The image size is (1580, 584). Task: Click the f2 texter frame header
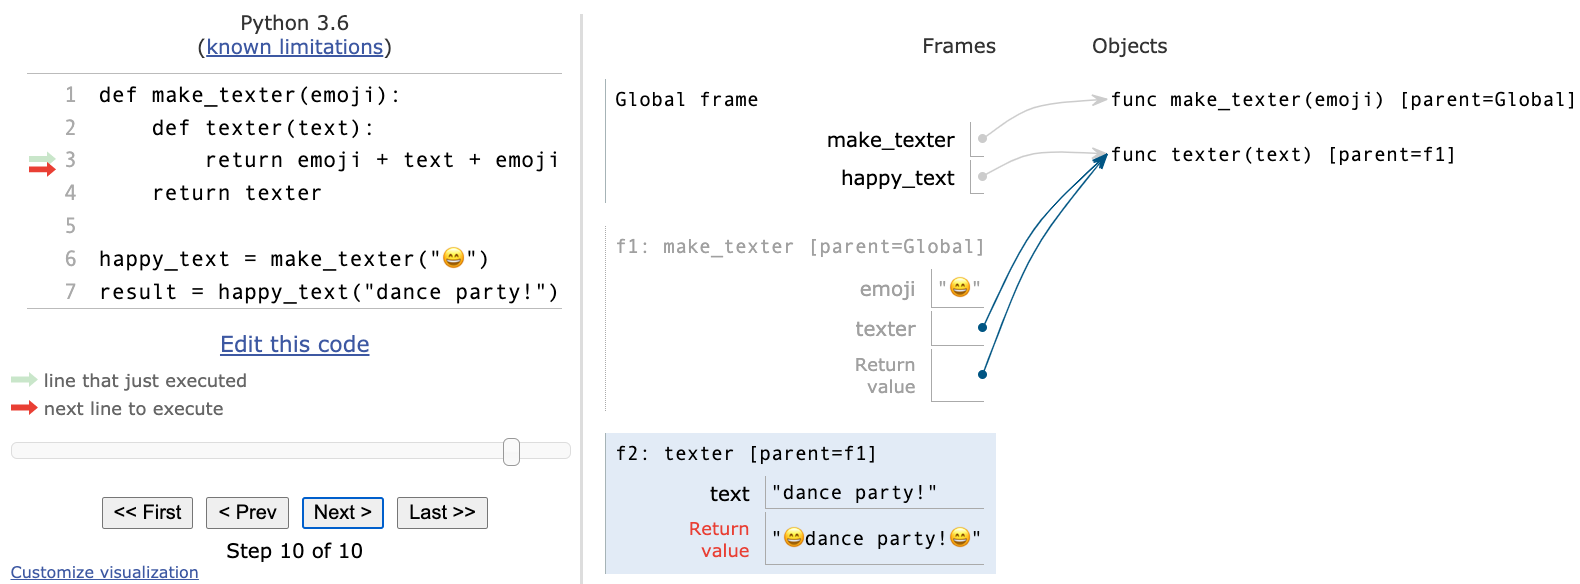(746, 454)
